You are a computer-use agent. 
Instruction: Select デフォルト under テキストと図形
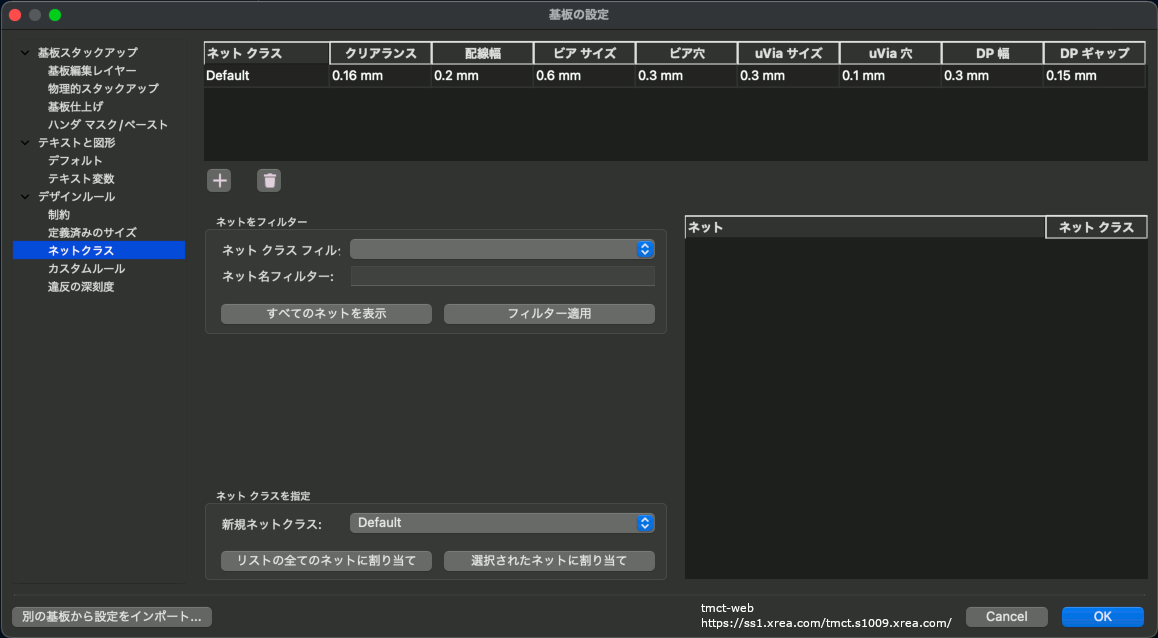[75, 160]
